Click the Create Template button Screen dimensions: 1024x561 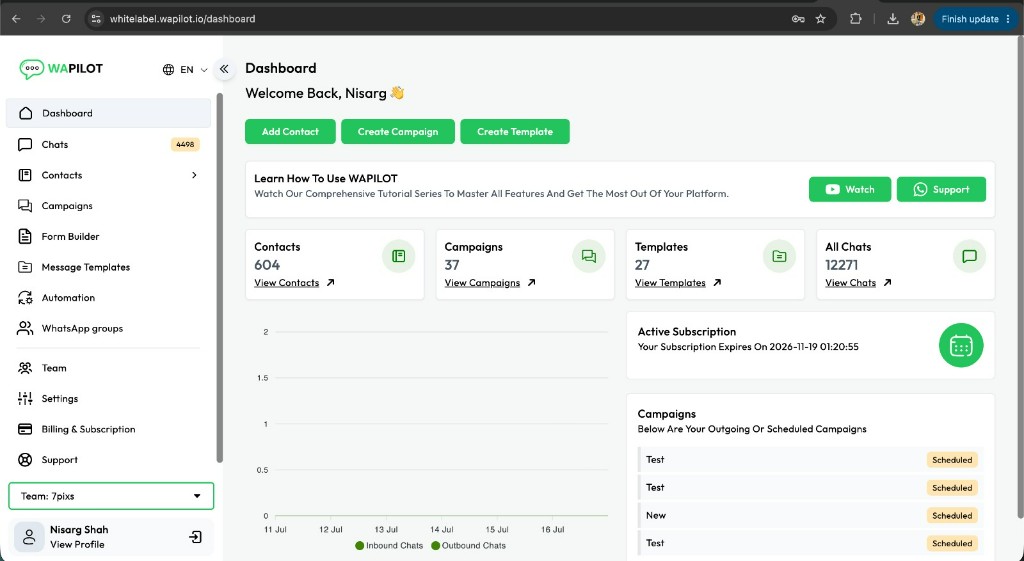[x=515, y=131]
